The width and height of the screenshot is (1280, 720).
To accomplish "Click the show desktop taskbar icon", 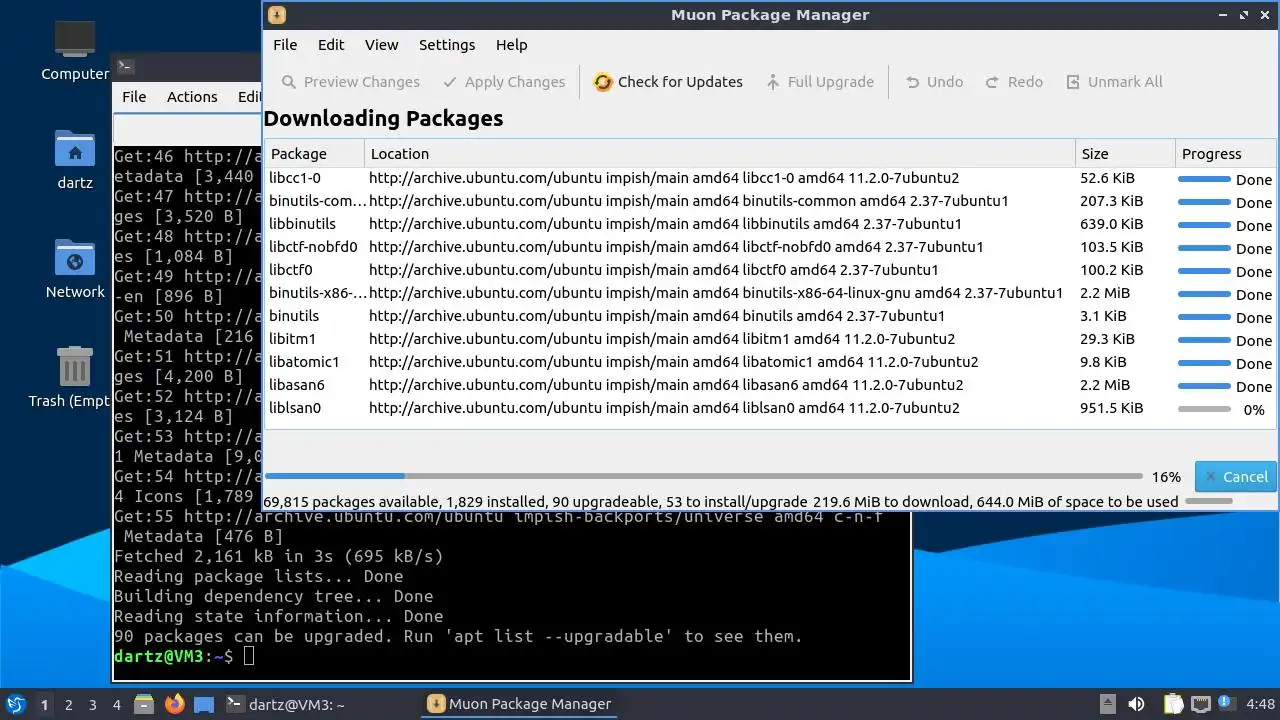I will pos(204,704).
